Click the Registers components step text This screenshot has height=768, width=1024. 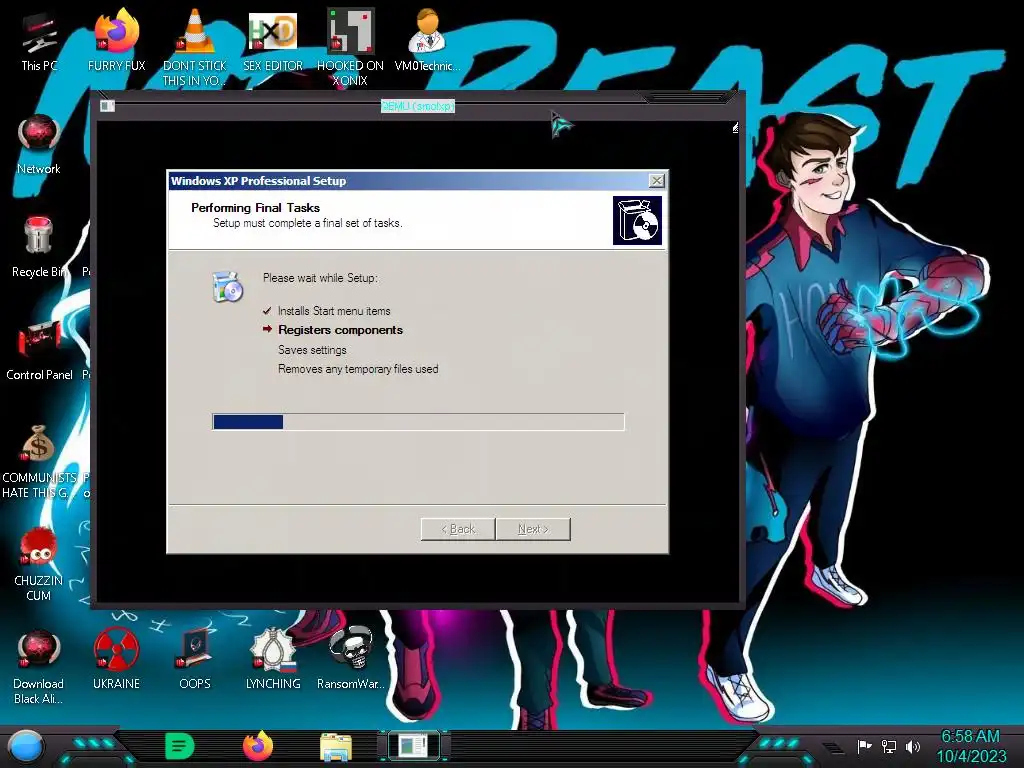pyautogui.click(x=340, y=330)
